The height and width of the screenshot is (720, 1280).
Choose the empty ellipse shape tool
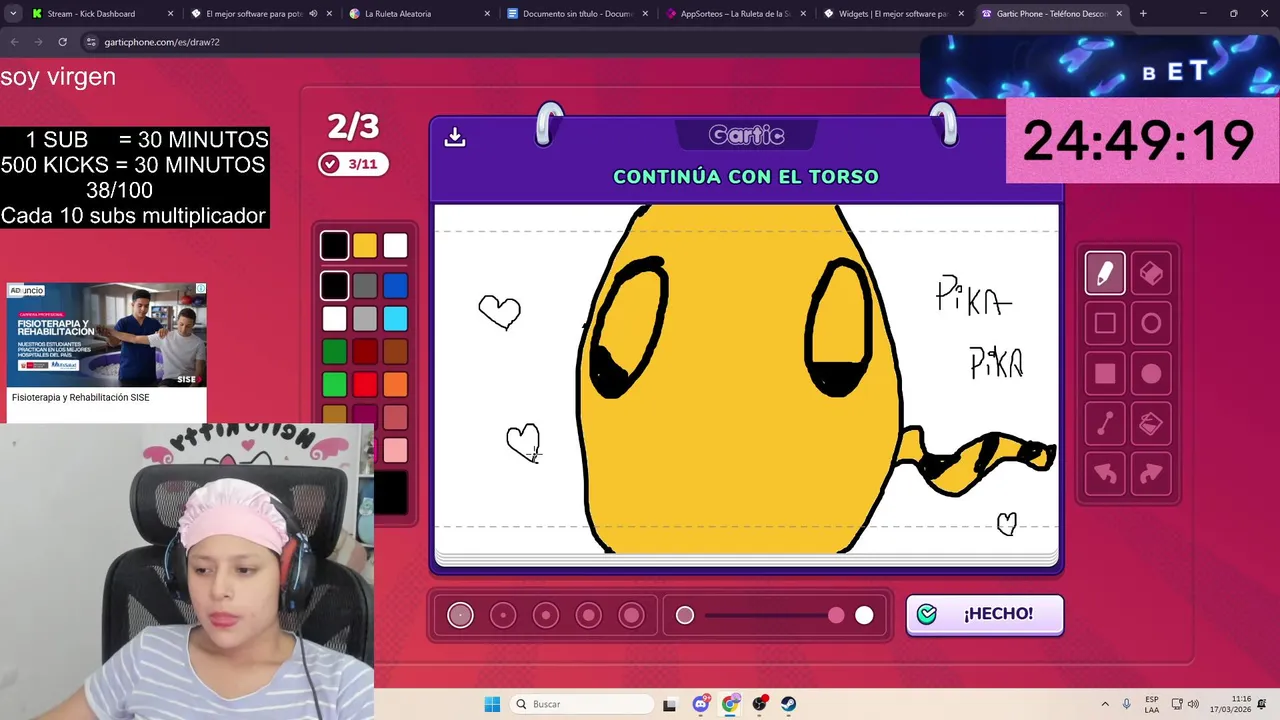click(1151, 323)
